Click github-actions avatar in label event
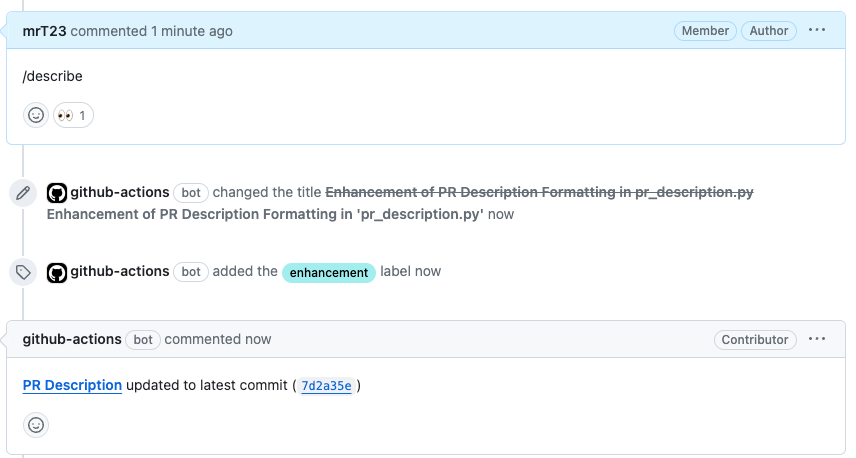The height and width of the screenshot is (458, 856). pos(57,272)
